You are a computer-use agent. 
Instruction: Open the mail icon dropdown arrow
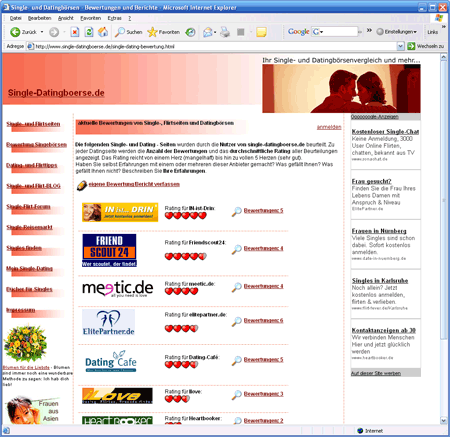(215, 32)
